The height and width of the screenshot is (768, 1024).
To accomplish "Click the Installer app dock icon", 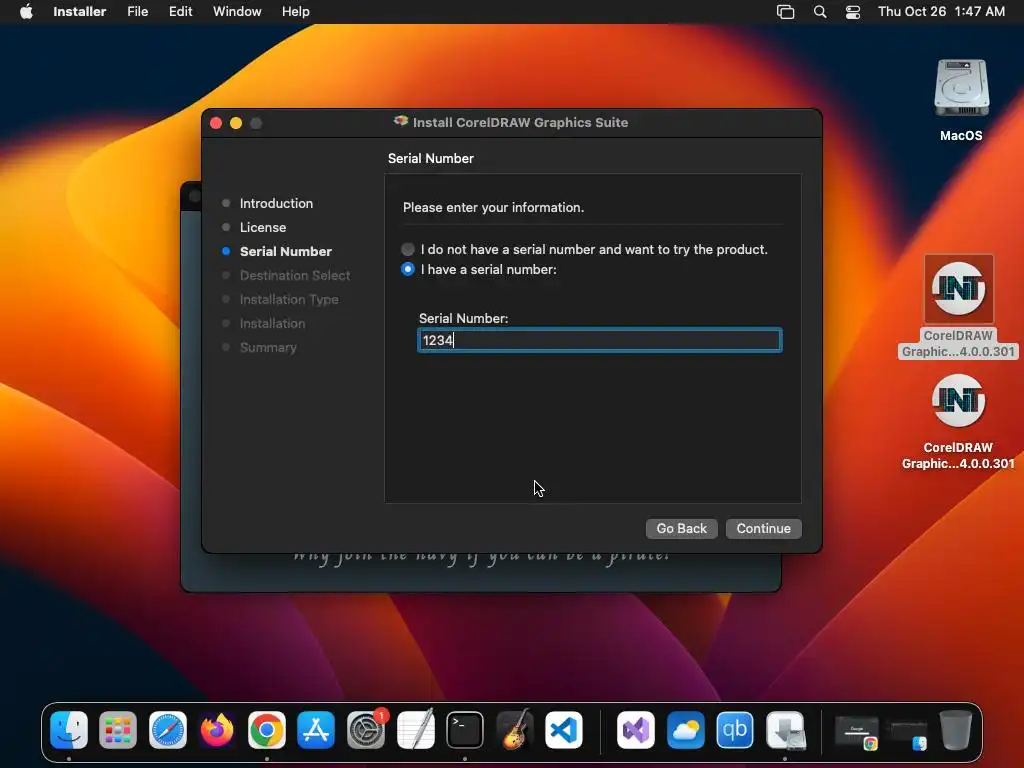I will tap(785, 730).
